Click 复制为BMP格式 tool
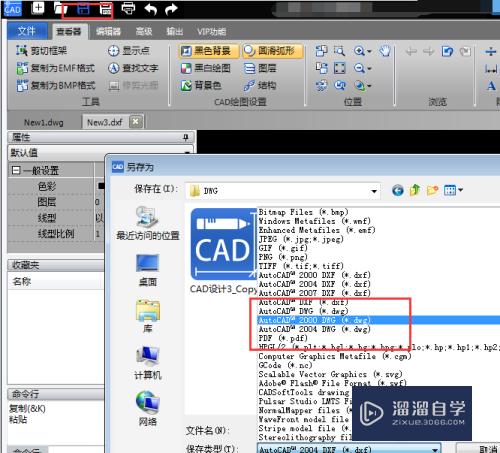This screenshot has width=500, height=453. [56, 85]
